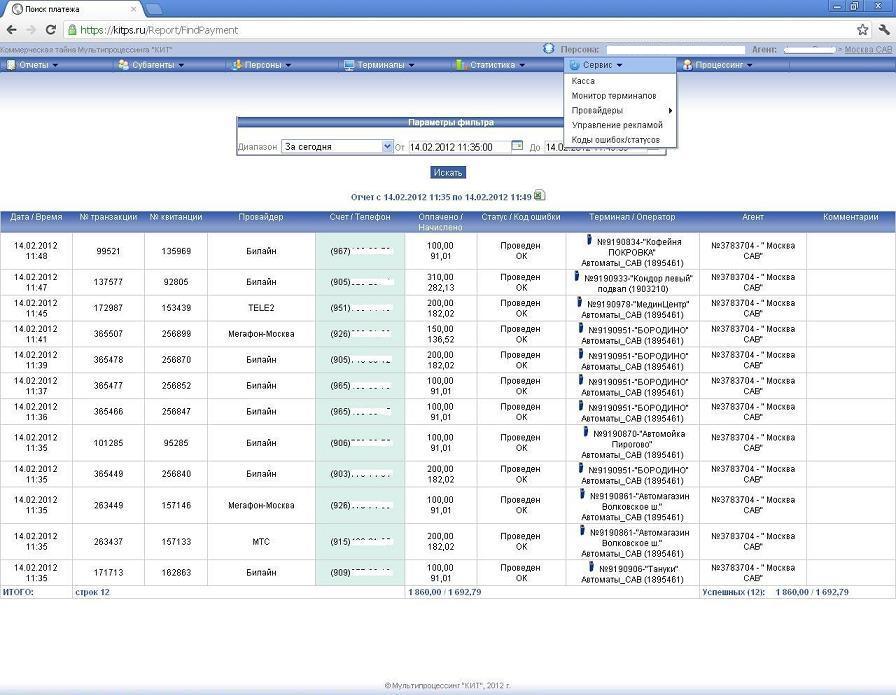Click the 'Успешных (12):' summary text
This screenshot has width=896, height=695.
point(733,592)
